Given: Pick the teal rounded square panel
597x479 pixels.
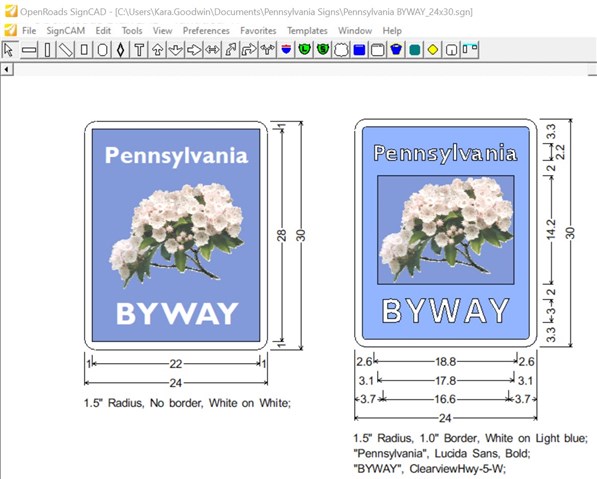Looking at the screenshot, I should click(x=415, y=50).
